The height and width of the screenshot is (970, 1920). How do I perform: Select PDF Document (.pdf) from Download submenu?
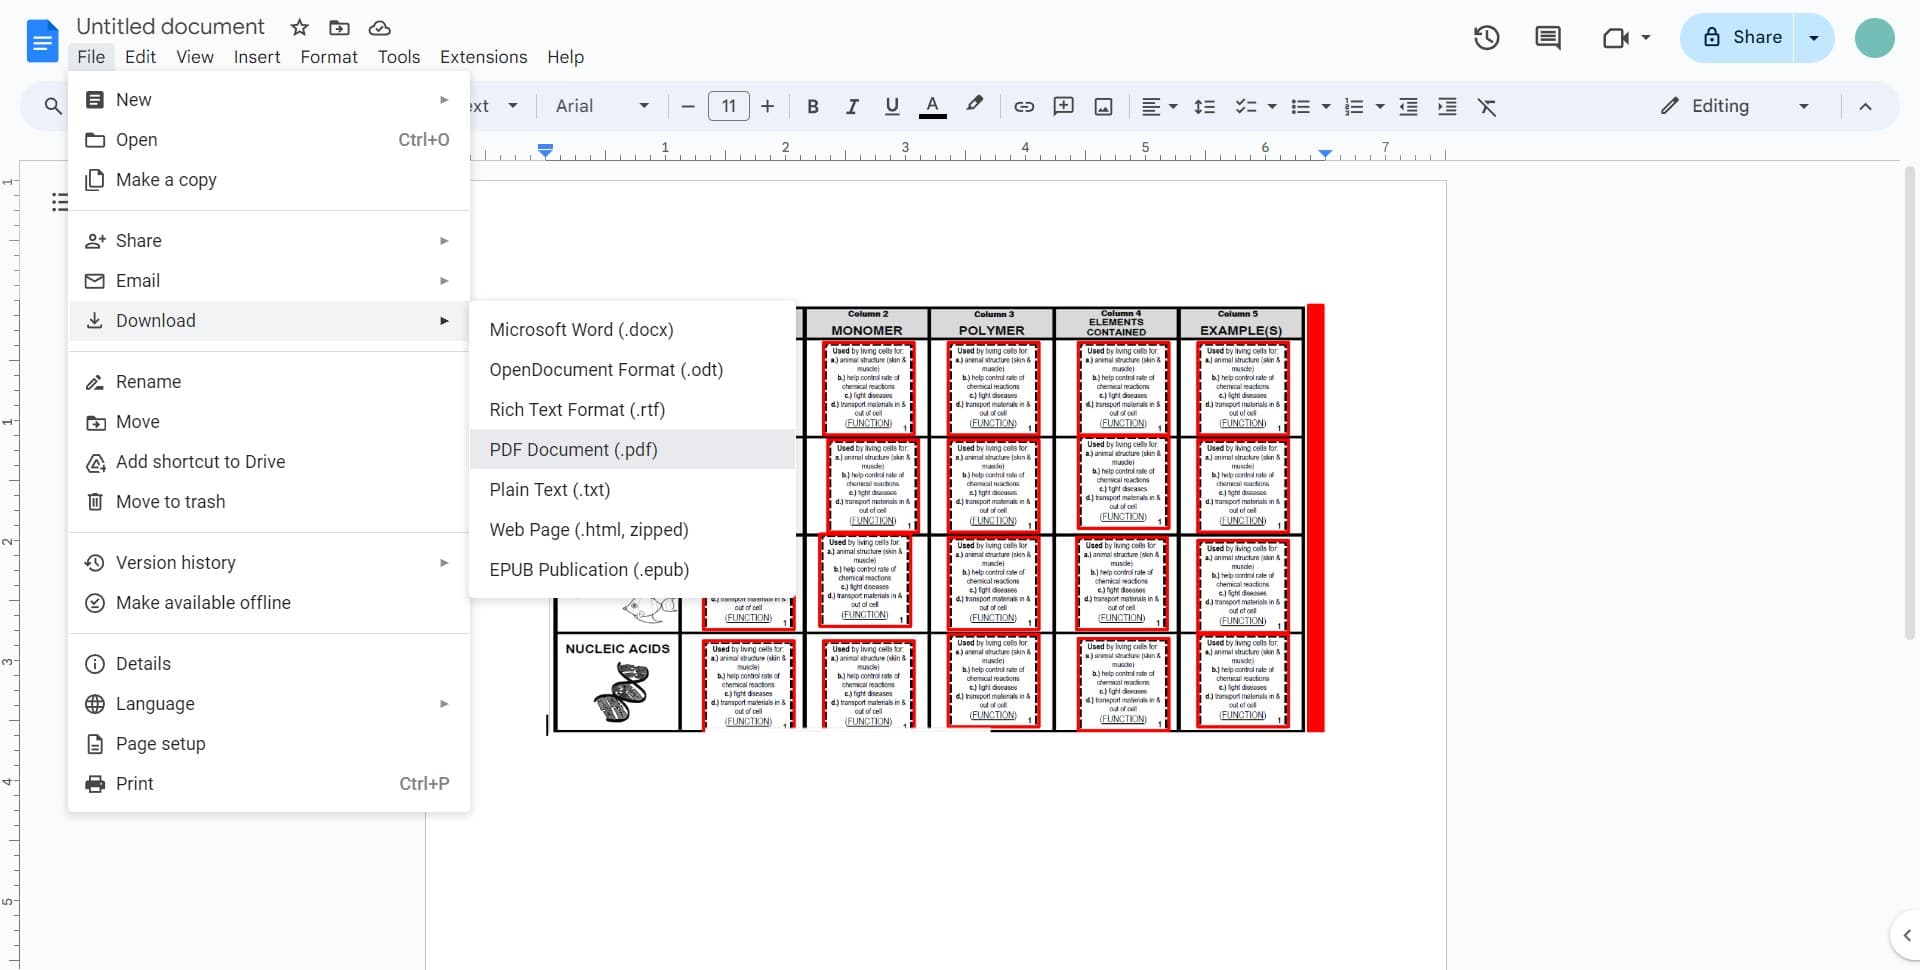[x=572, y=450]
